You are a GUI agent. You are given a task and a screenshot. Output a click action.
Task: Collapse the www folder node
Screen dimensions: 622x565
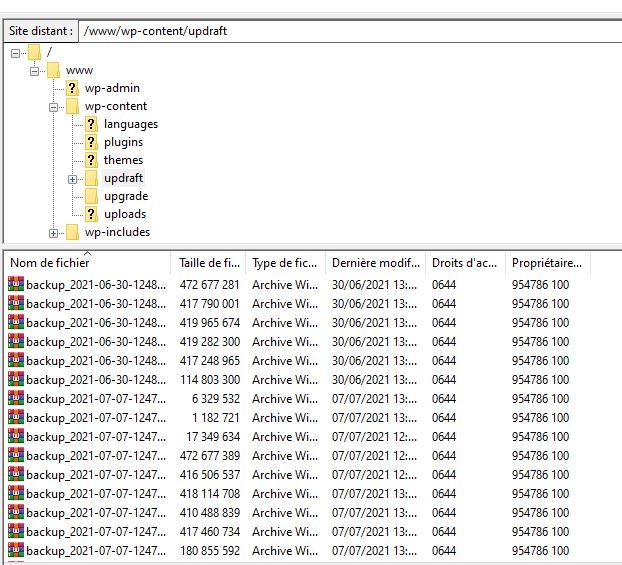[35, 71]
